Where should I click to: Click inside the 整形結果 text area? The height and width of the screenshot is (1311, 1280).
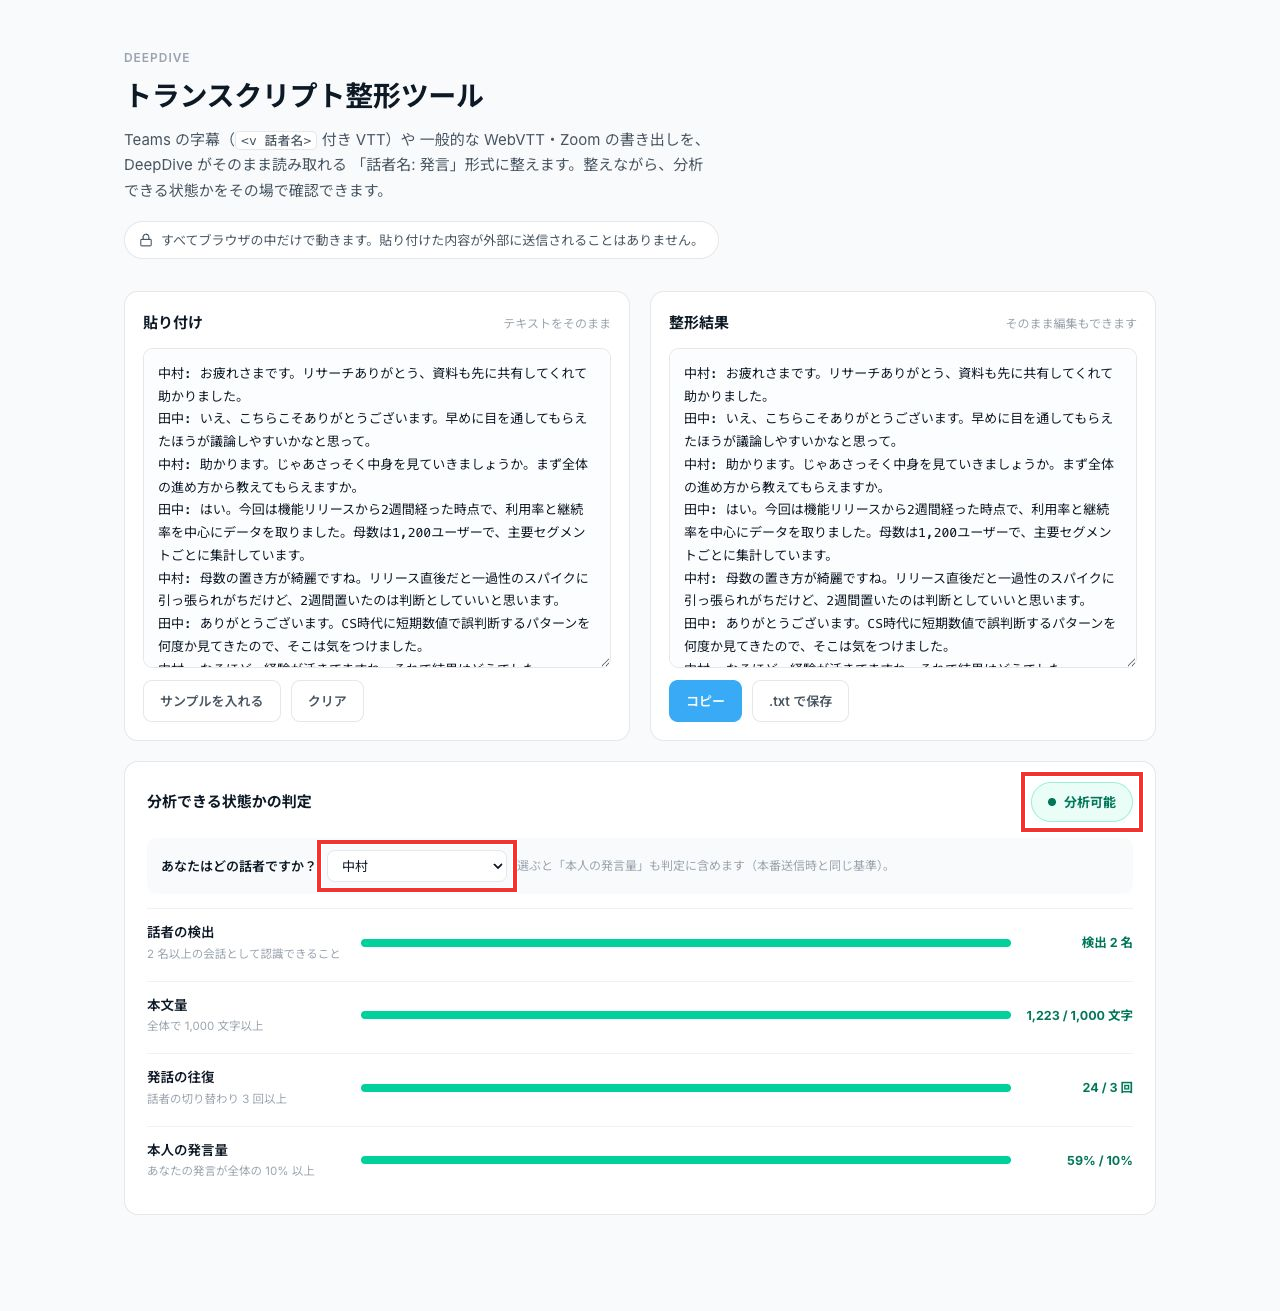[x=903, y=508]
